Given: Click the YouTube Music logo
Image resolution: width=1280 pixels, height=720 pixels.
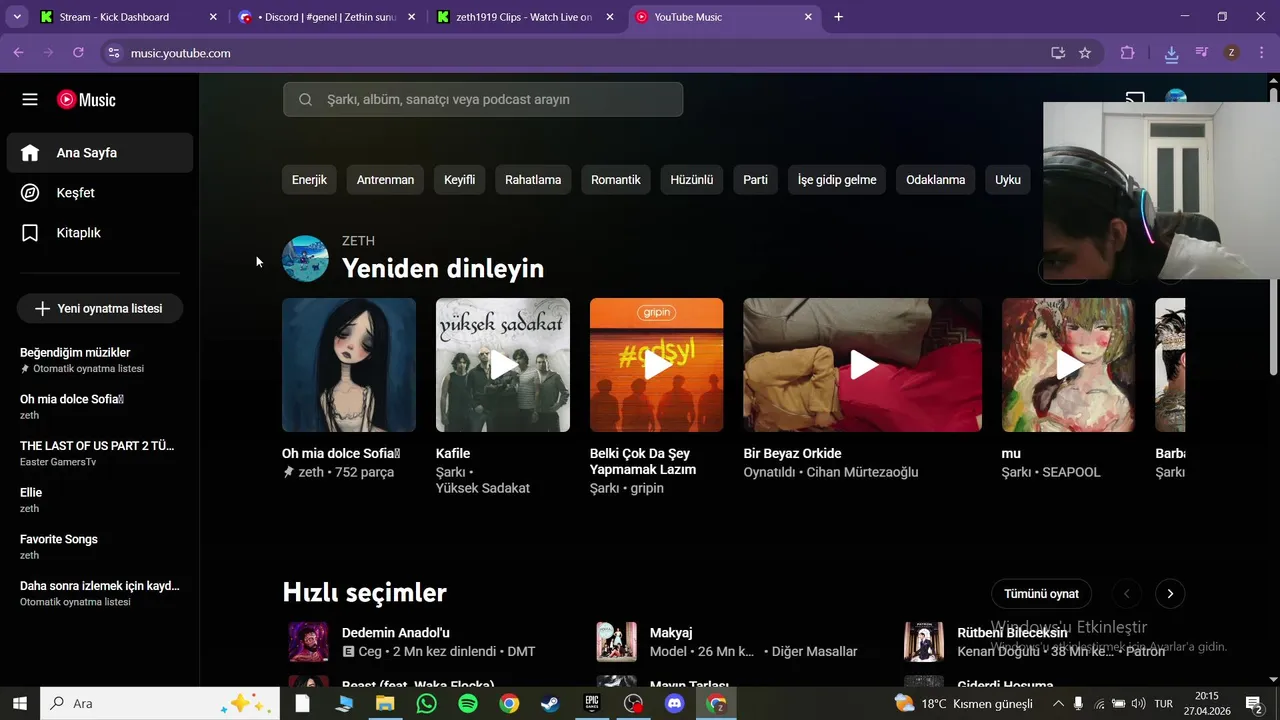Looking at the screenshot, I should [x=86, y=100].
